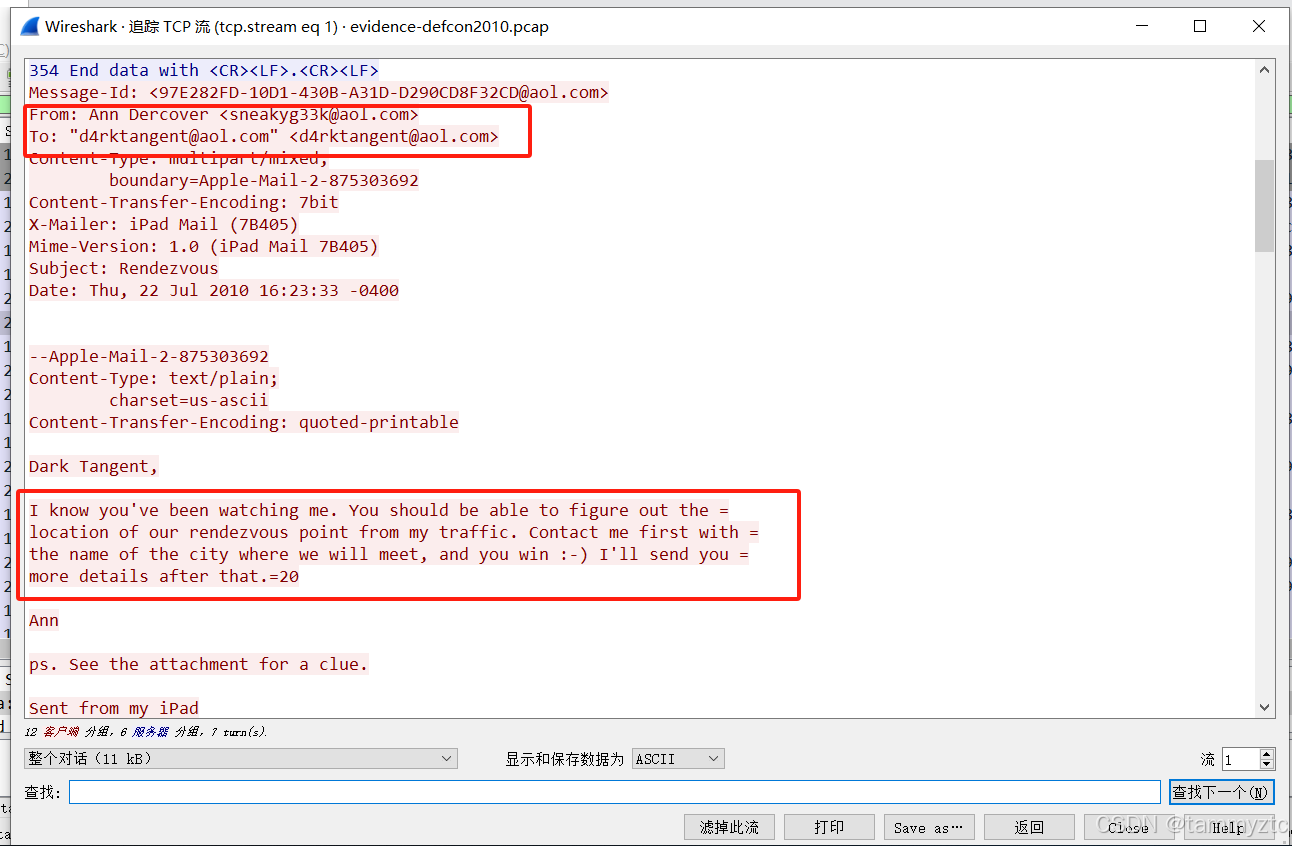Viewport: 1292px width, 846px height.
Task: Click the 查找下一个(N) find next button
Action: pos(1221,792)
